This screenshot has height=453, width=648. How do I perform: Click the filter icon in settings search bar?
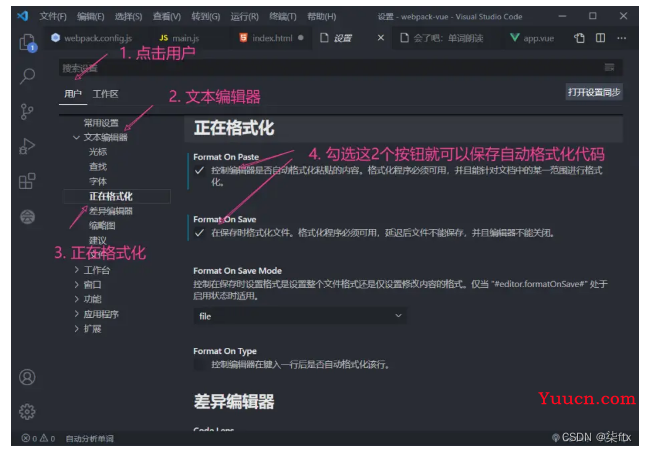click(610, 68)
